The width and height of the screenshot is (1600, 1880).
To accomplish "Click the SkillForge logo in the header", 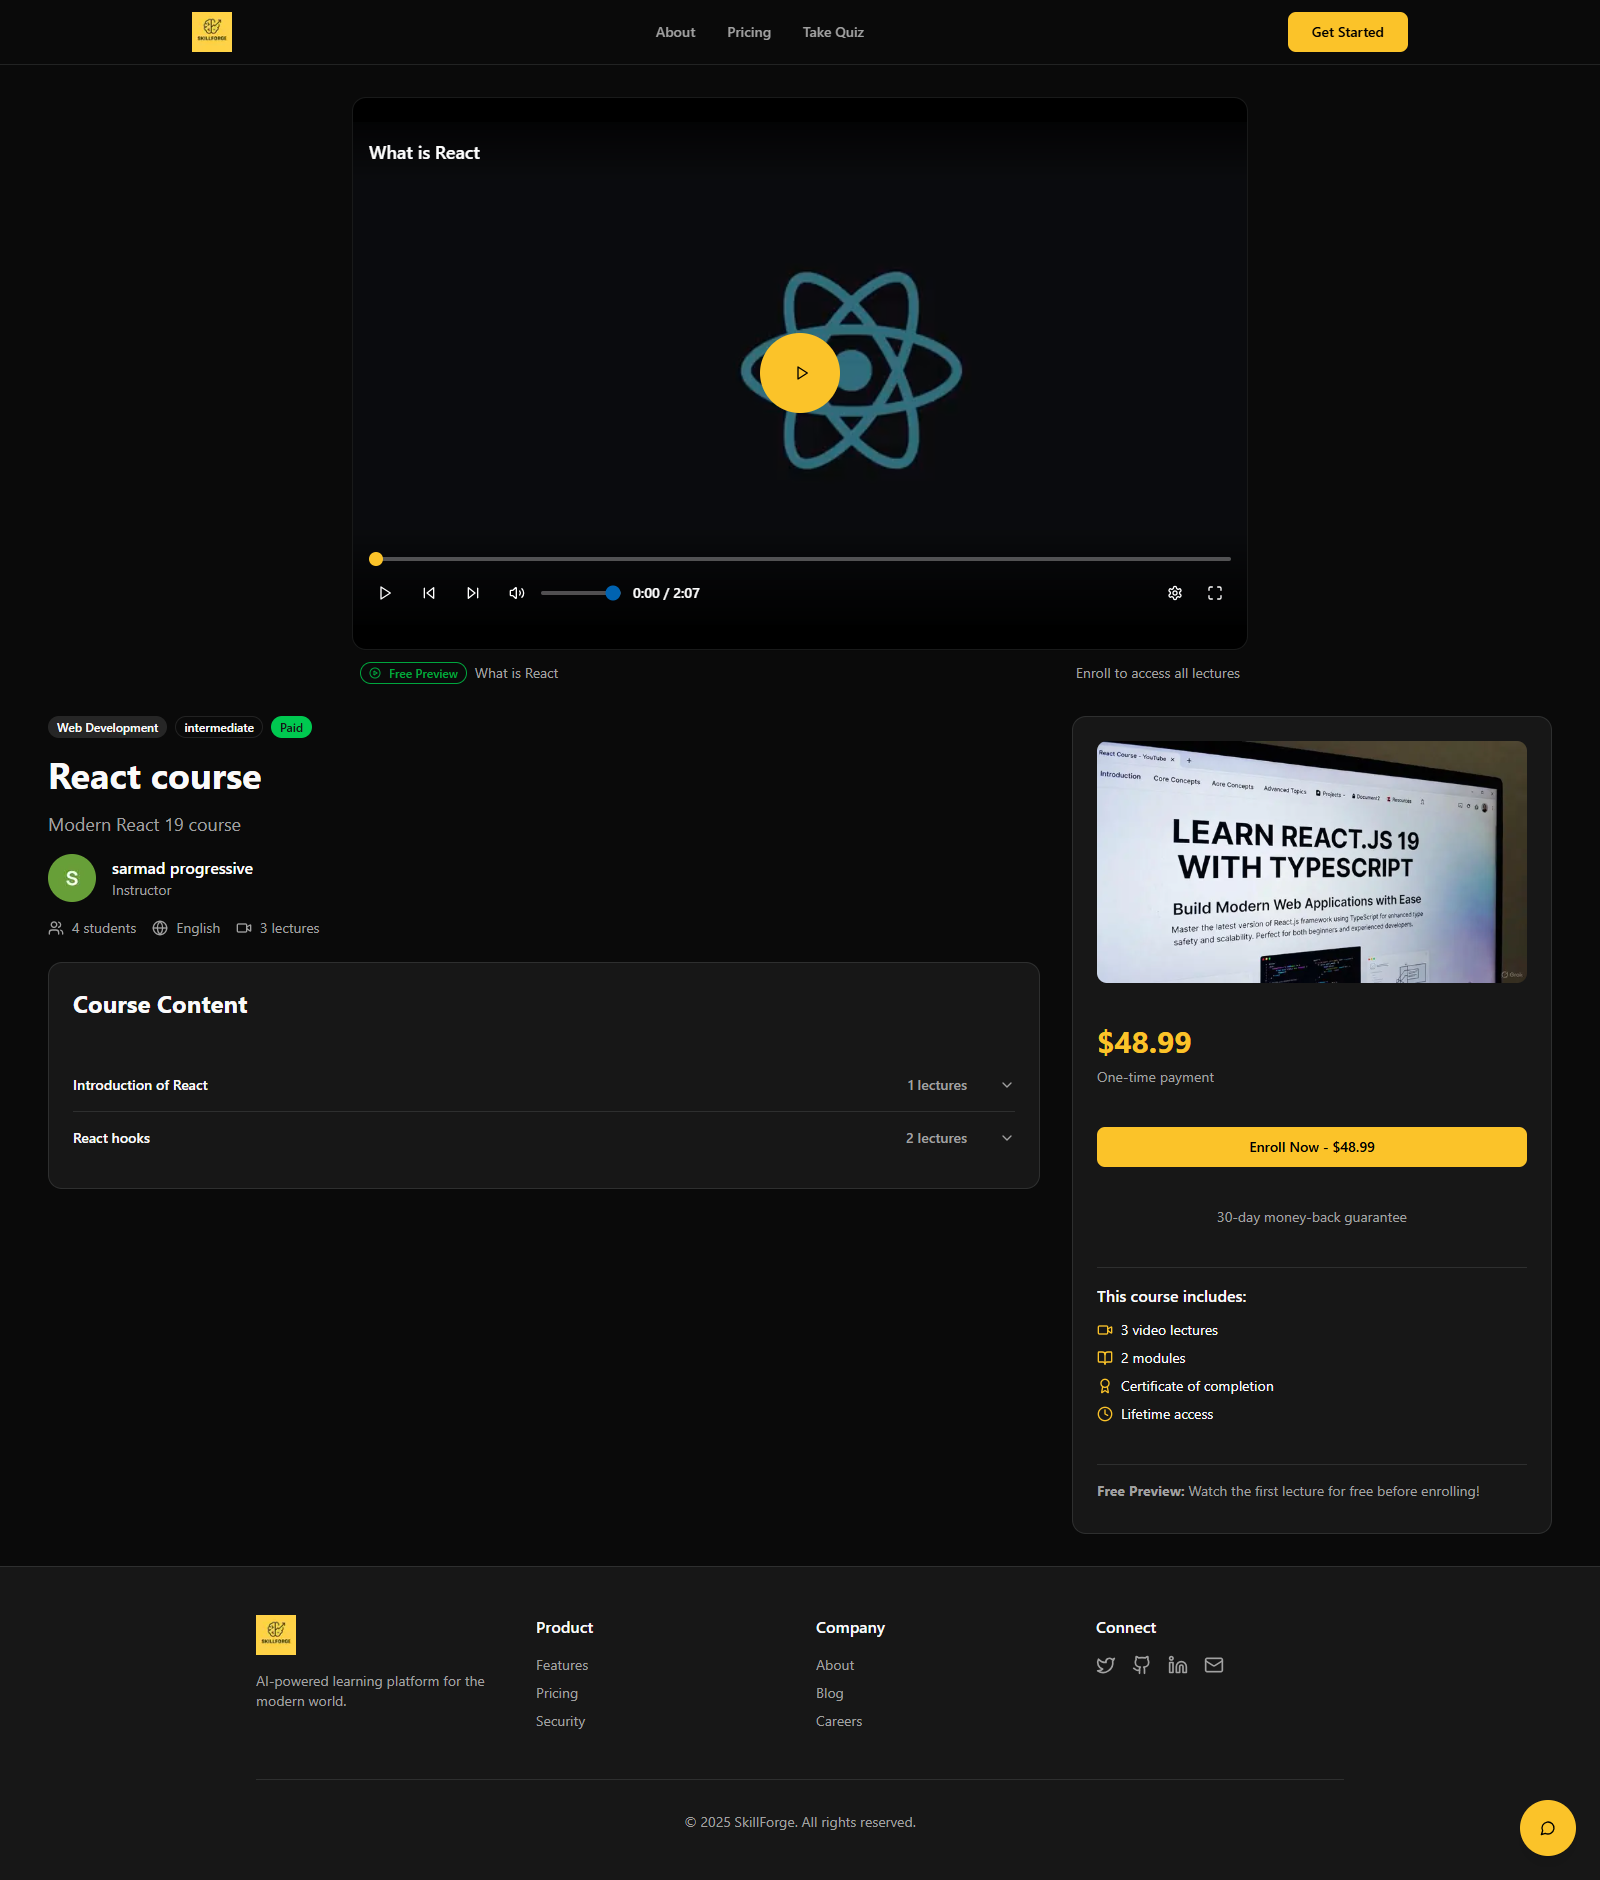I will pos(211,31).
